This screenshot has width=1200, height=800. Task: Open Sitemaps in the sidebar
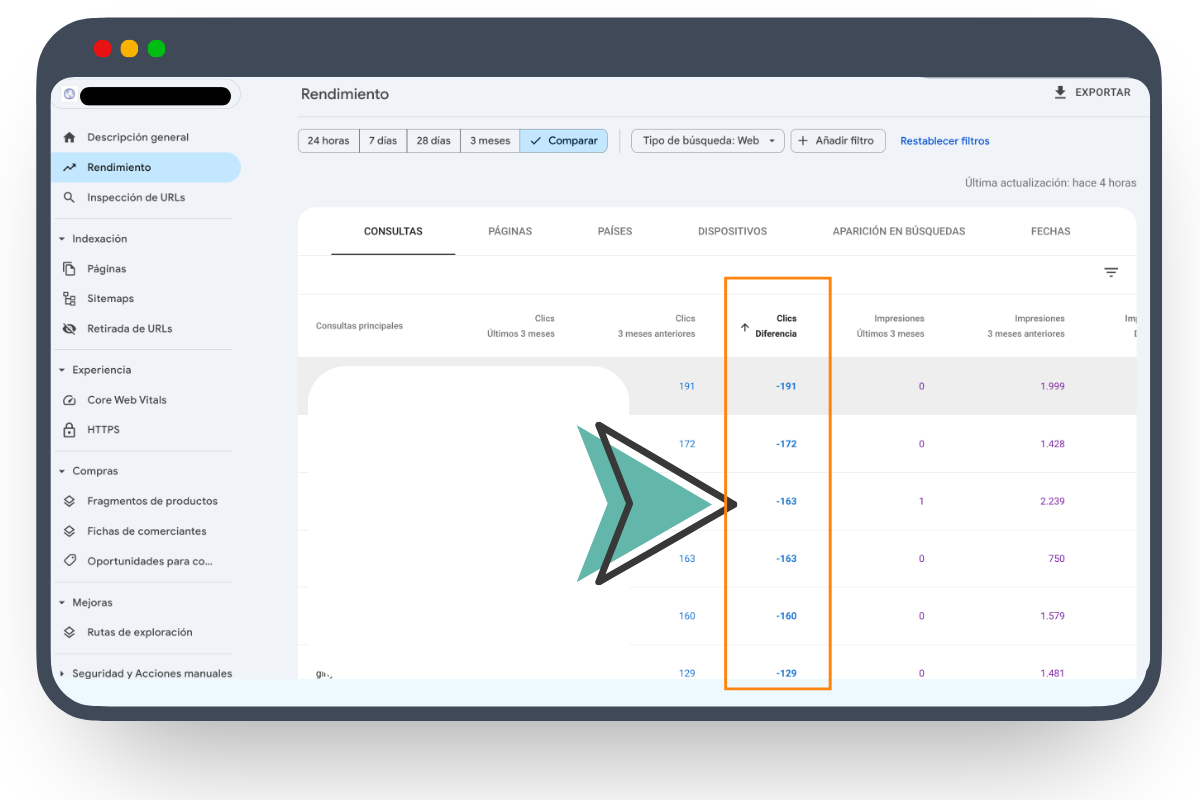(146, 298)
